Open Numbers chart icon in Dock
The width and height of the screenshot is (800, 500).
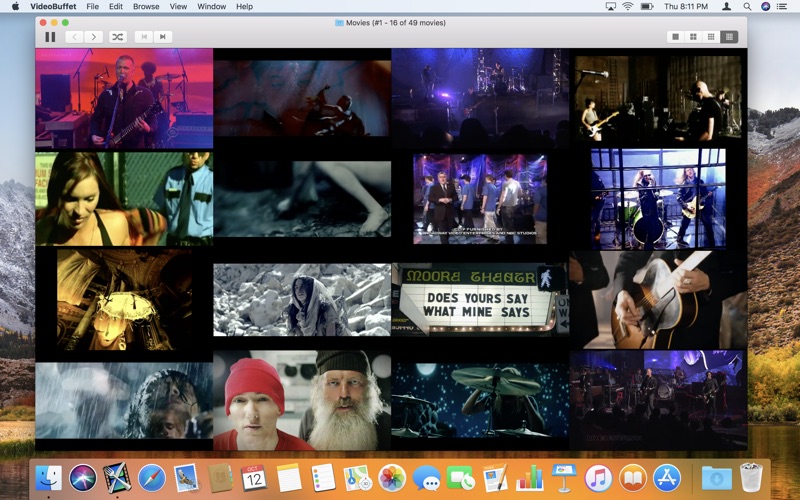point(529,478)
